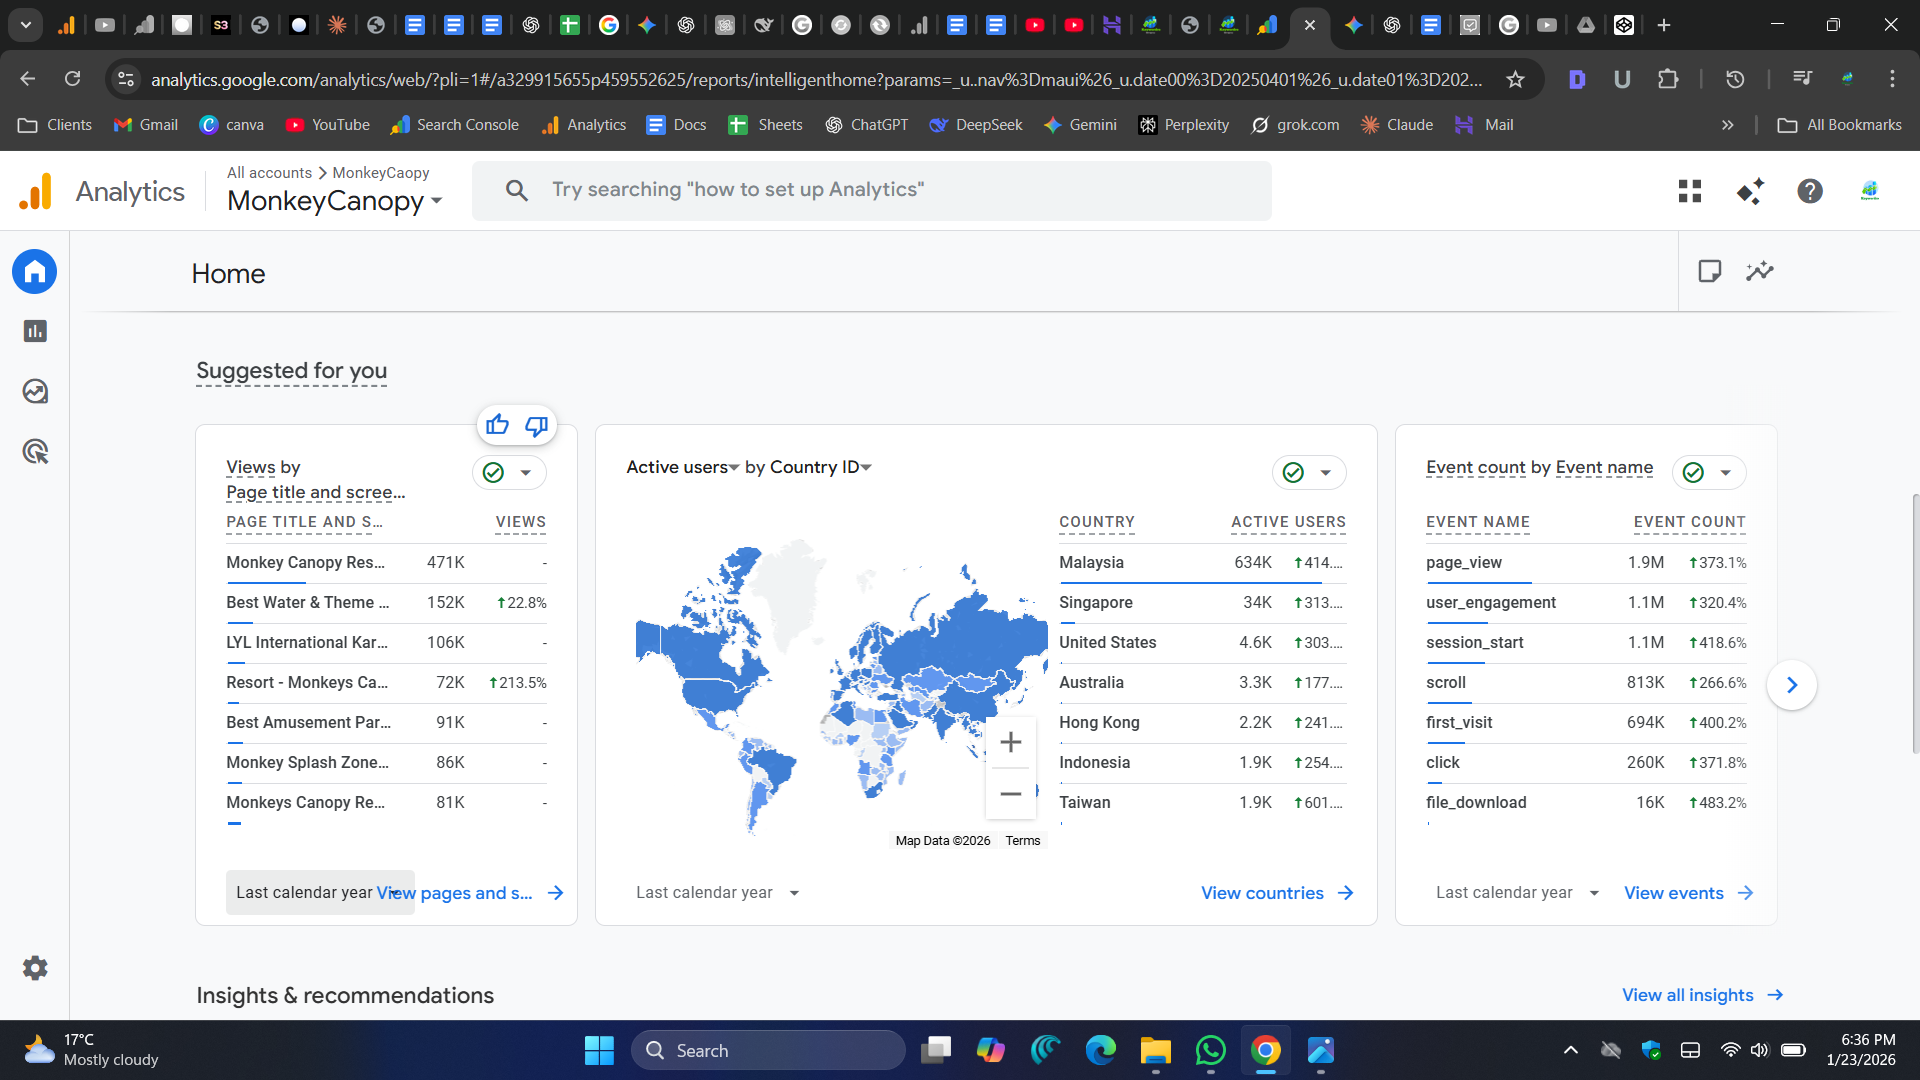This screenshot has height=1080, width=1920.
Task: Zoom in on the world map with the plus control
Action: click(1010, 742)
